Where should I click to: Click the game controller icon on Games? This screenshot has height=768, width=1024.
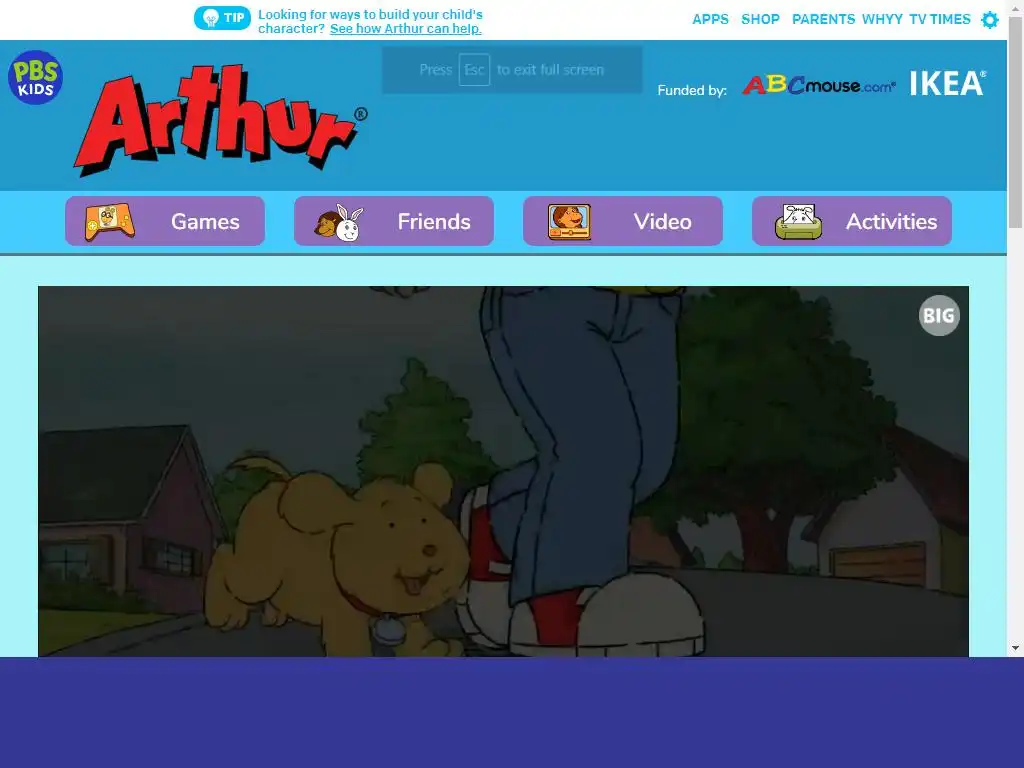[x=110, y=222]
